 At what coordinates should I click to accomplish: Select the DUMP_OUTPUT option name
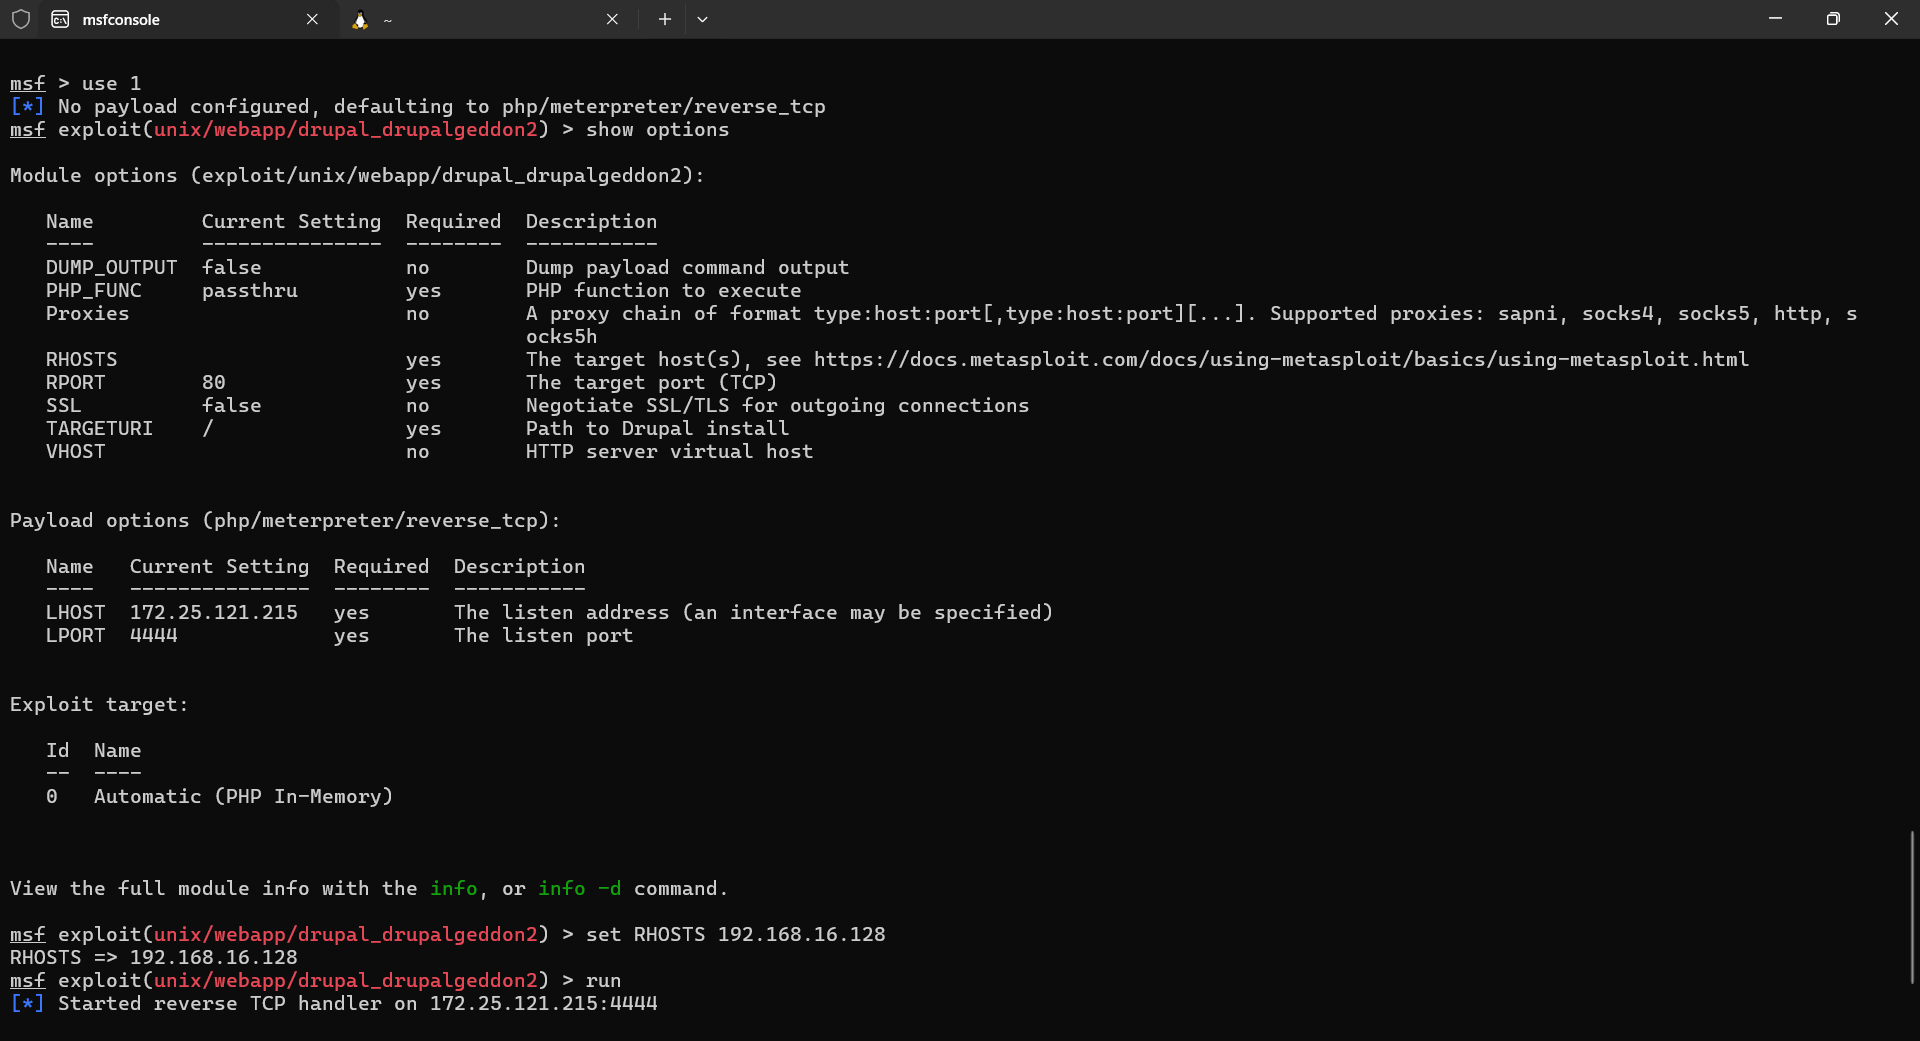[111, 267]
